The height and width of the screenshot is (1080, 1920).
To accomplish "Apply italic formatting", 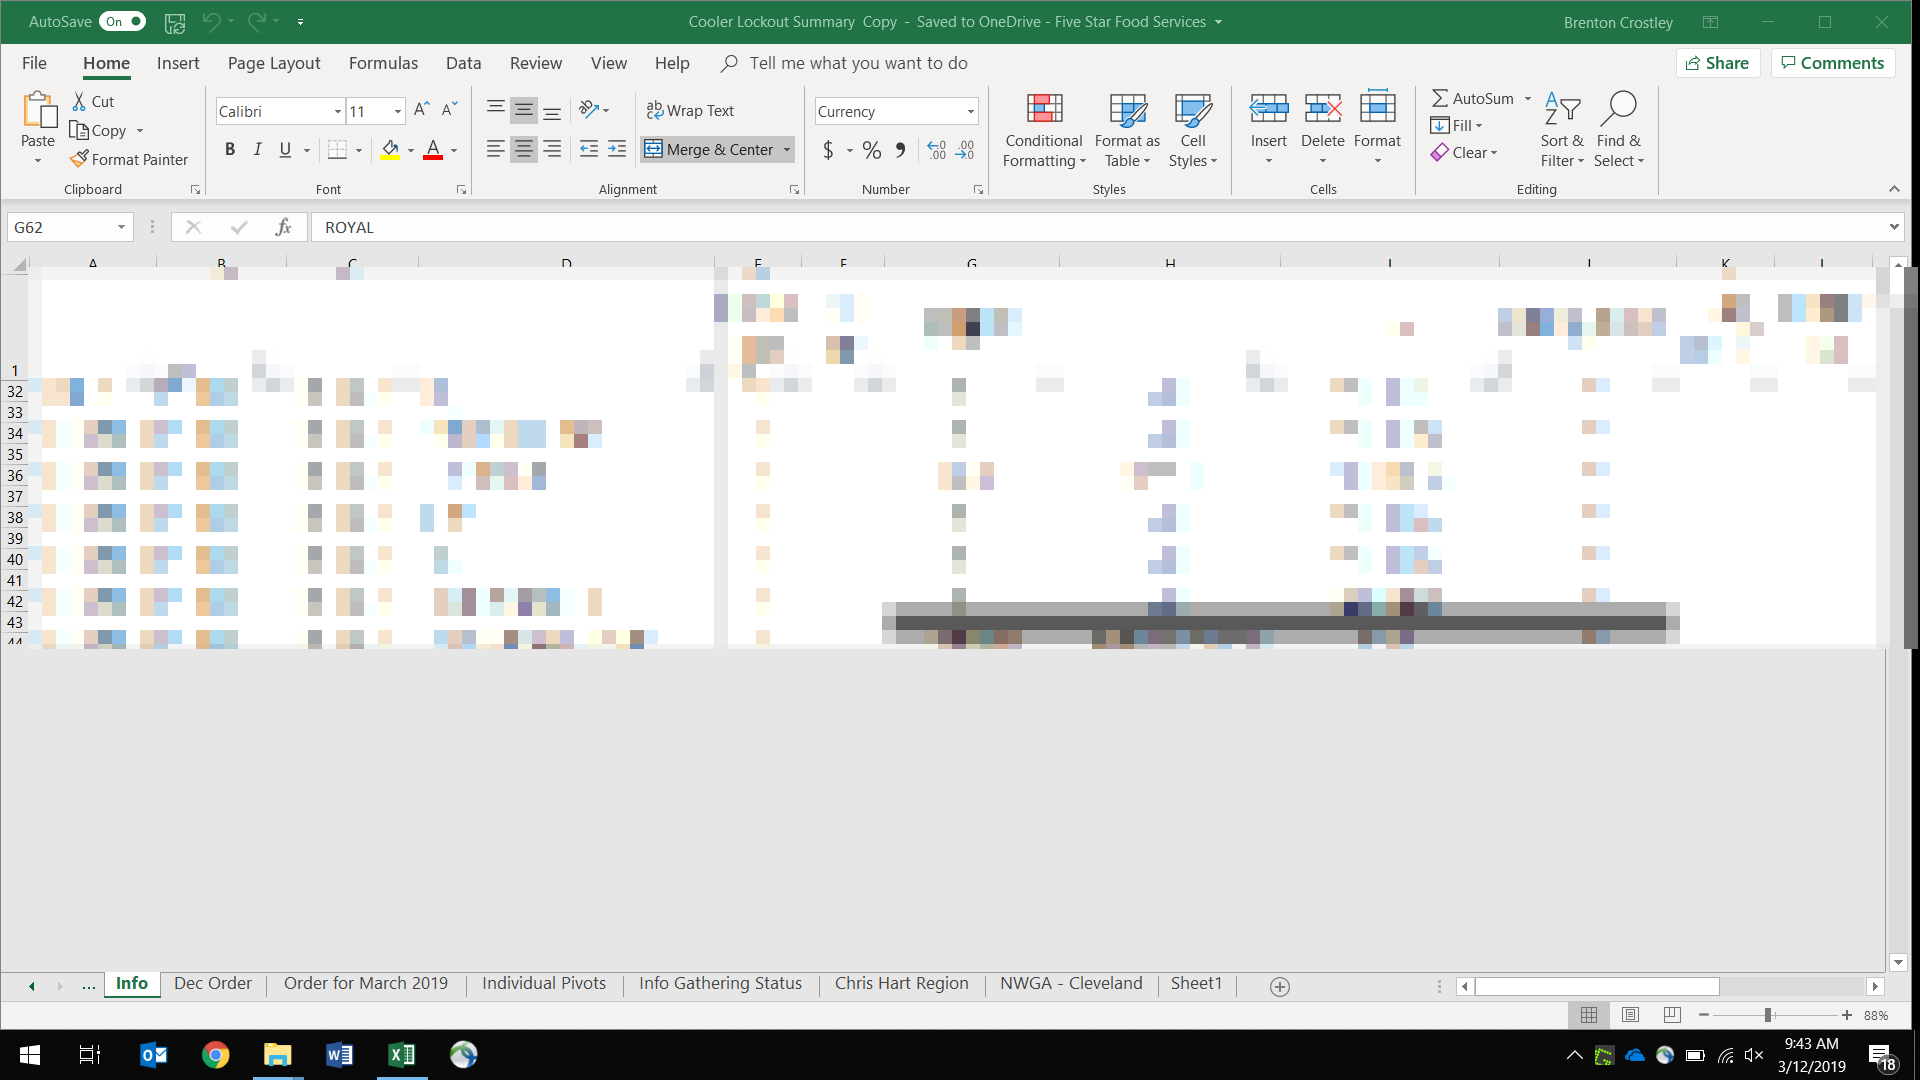I will point(257,149).
